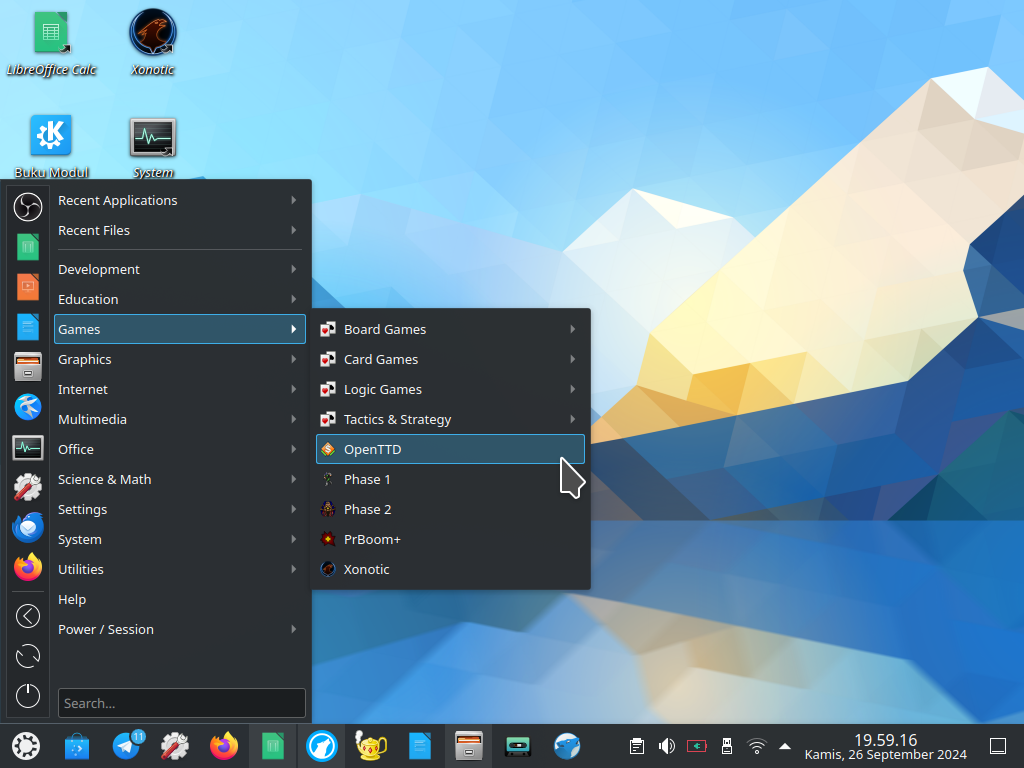Open volume control tray icon
The width and height of the screenshot is (1024, 768).
click(667, 746)
